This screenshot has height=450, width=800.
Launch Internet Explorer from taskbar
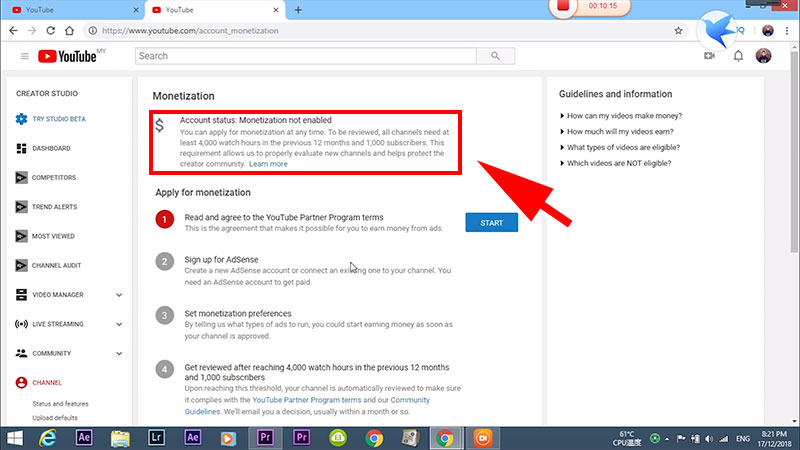[47, 438]
